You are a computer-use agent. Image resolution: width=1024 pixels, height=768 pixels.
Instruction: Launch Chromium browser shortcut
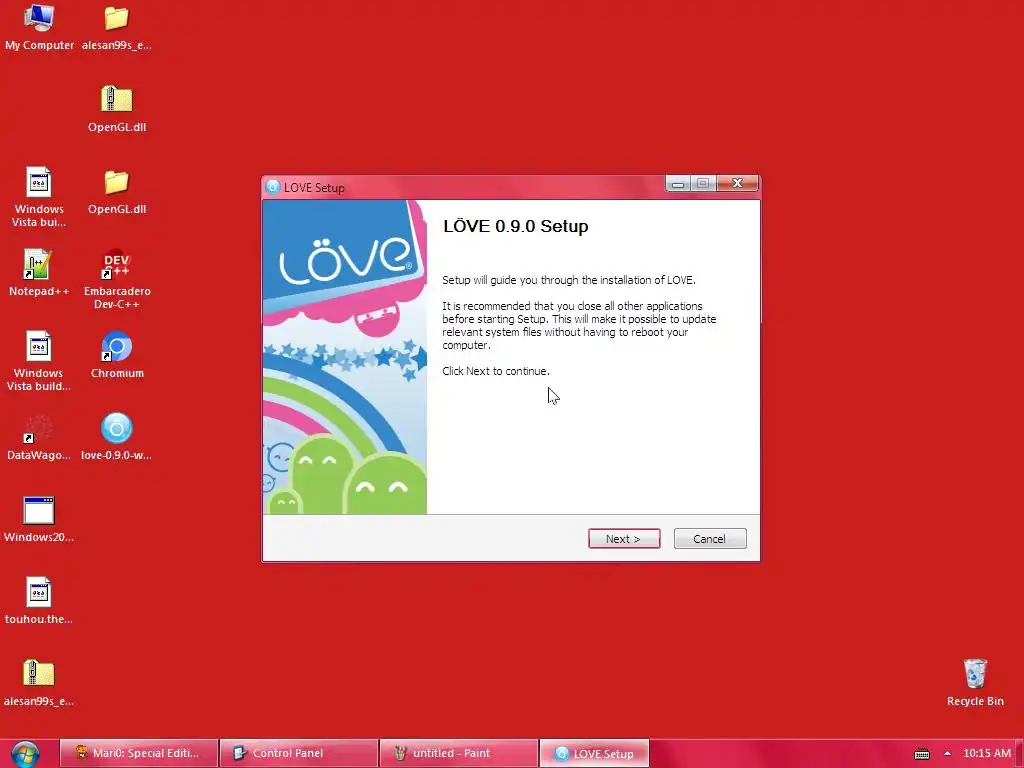click(117, 355)
